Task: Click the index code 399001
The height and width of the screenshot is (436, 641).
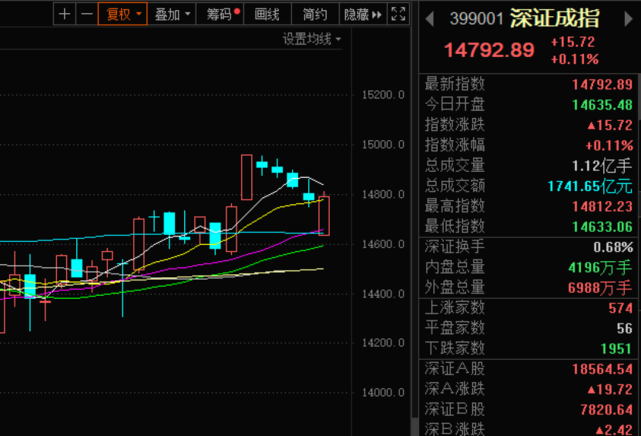Action: pyautogui.click(x=475, y=18)
